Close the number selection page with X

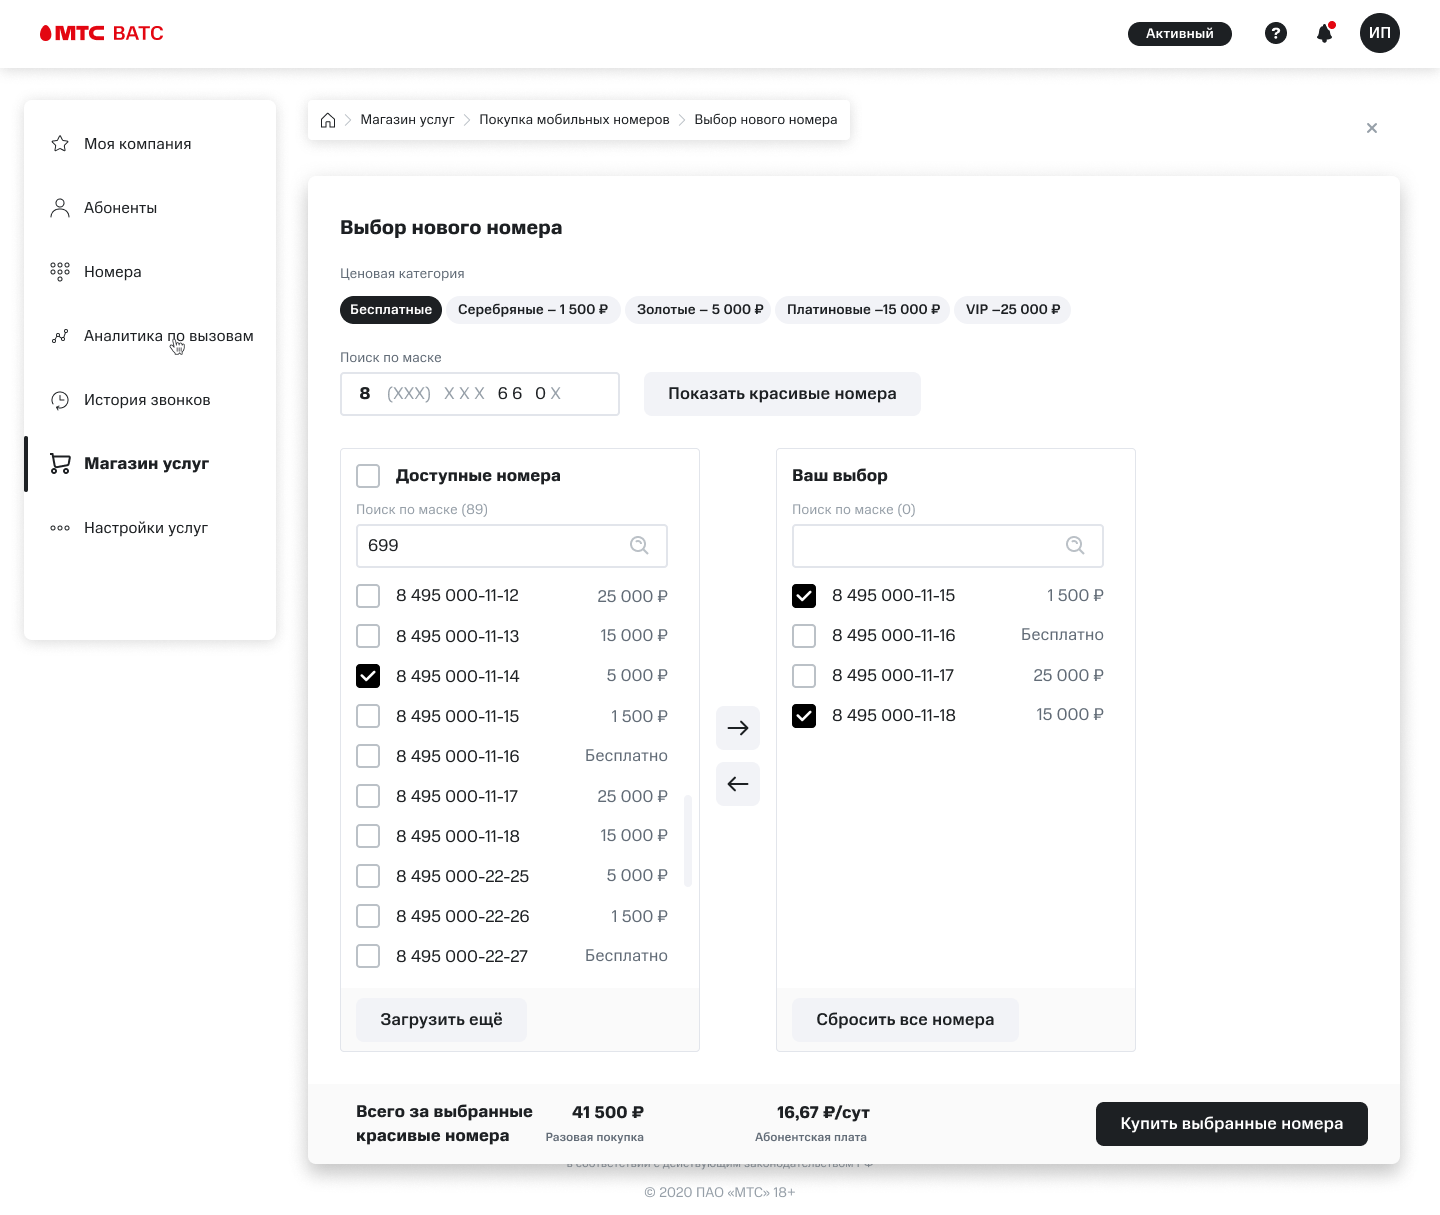click(x=1372, y=128)
